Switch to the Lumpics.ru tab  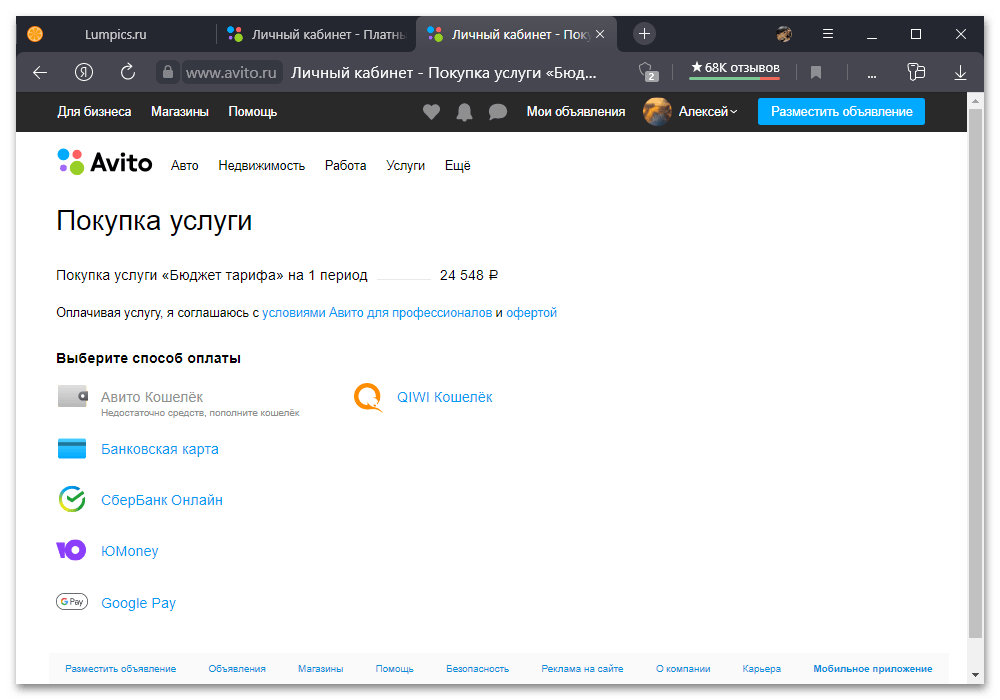pos(115,34)
